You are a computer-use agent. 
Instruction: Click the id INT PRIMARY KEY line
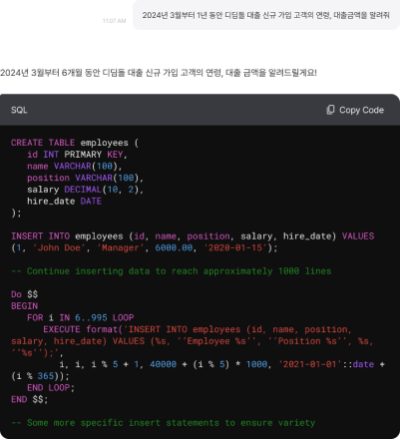(x=77, y=154)
